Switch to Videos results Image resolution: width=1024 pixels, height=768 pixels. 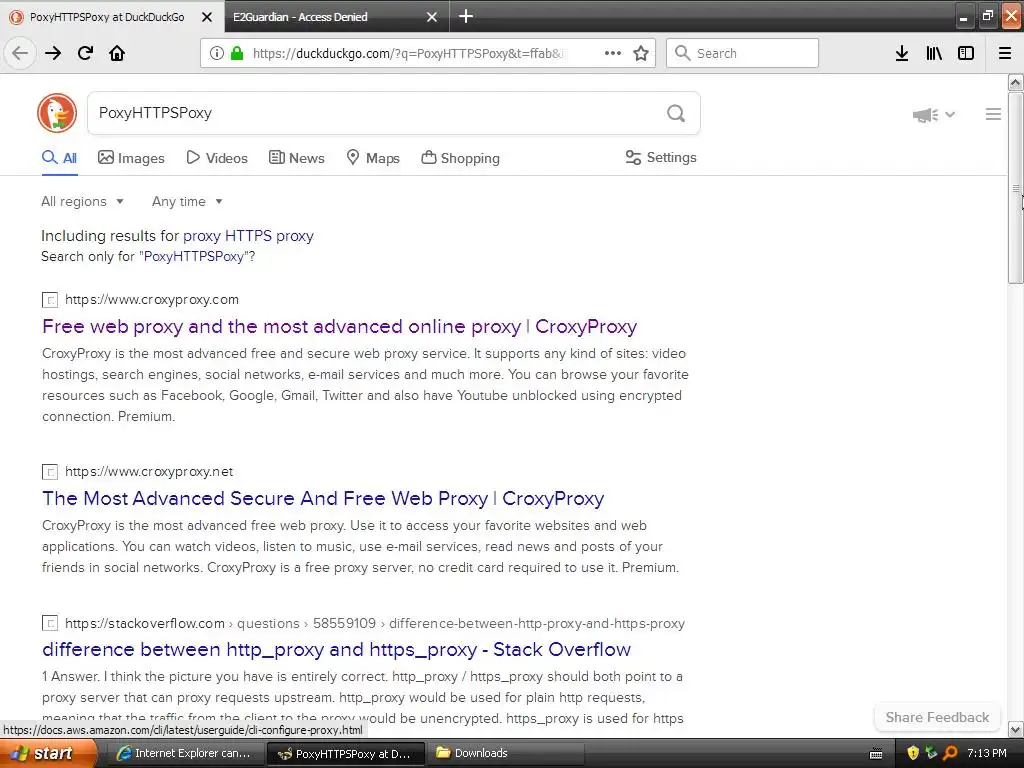click(x=217, y=158)
